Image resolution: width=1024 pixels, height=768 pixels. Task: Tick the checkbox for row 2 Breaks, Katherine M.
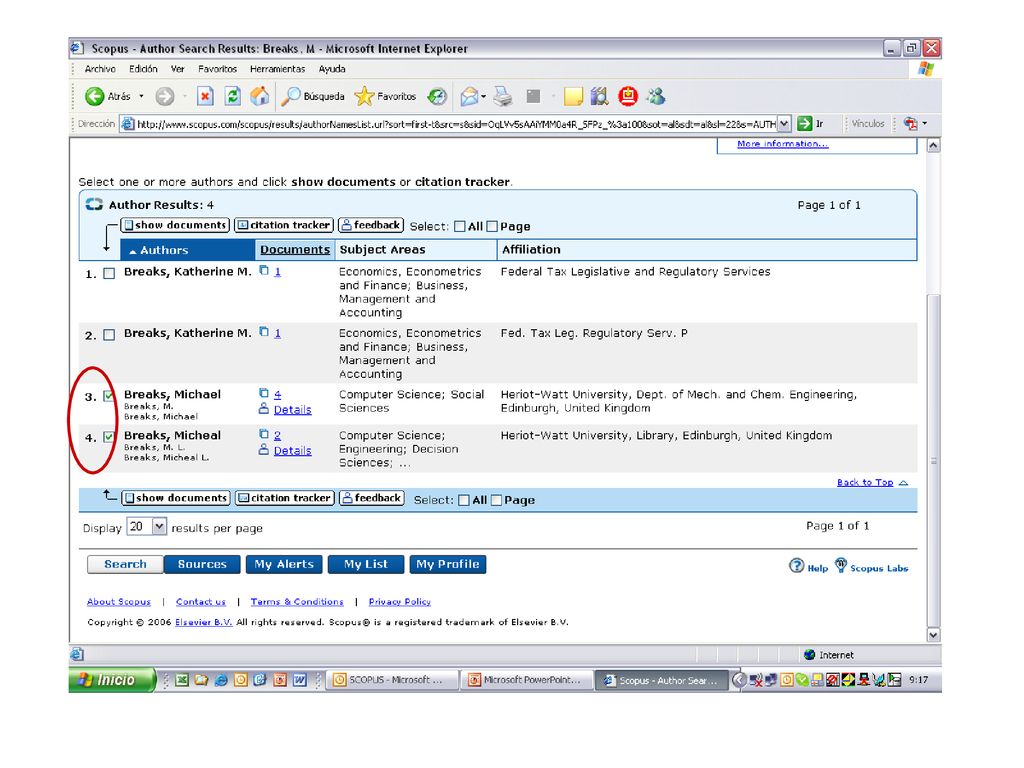[109, 335]
